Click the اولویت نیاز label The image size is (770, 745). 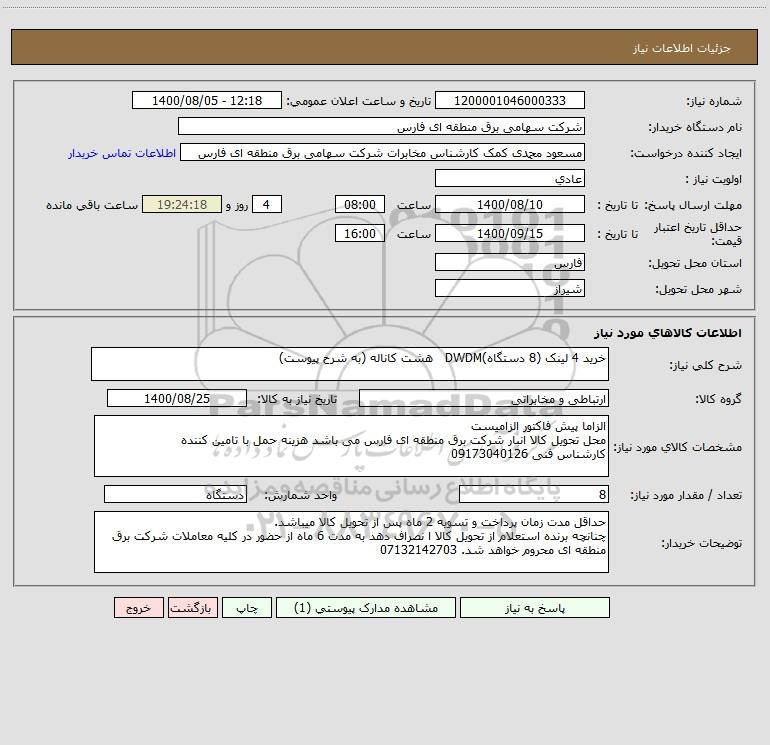pos(714,180)
